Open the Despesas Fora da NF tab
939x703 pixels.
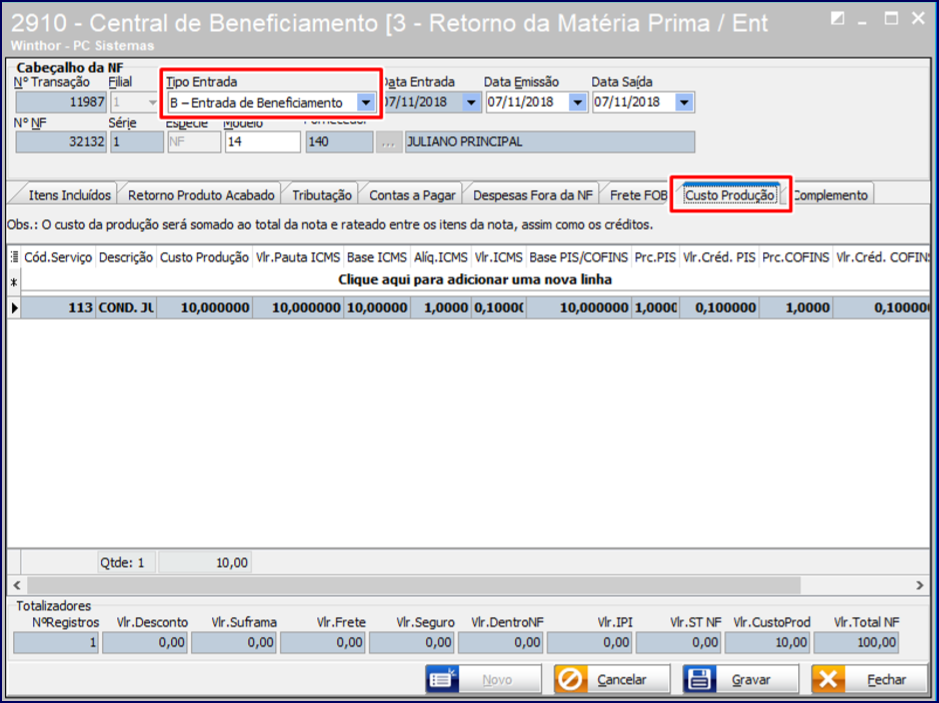532,195
